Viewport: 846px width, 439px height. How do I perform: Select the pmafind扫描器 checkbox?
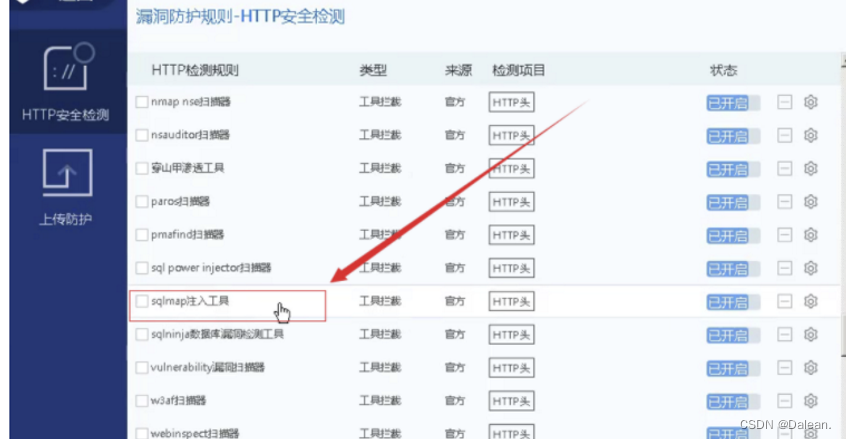point(142,235)
